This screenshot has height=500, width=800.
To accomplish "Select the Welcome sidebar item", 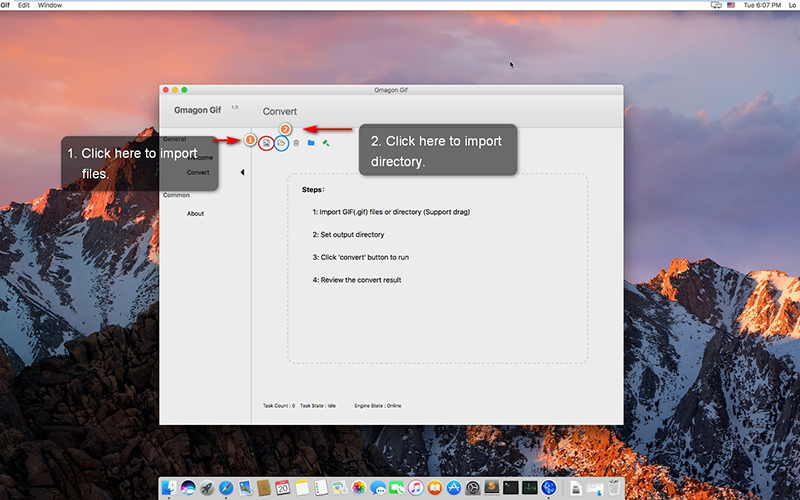I will 200,158.
